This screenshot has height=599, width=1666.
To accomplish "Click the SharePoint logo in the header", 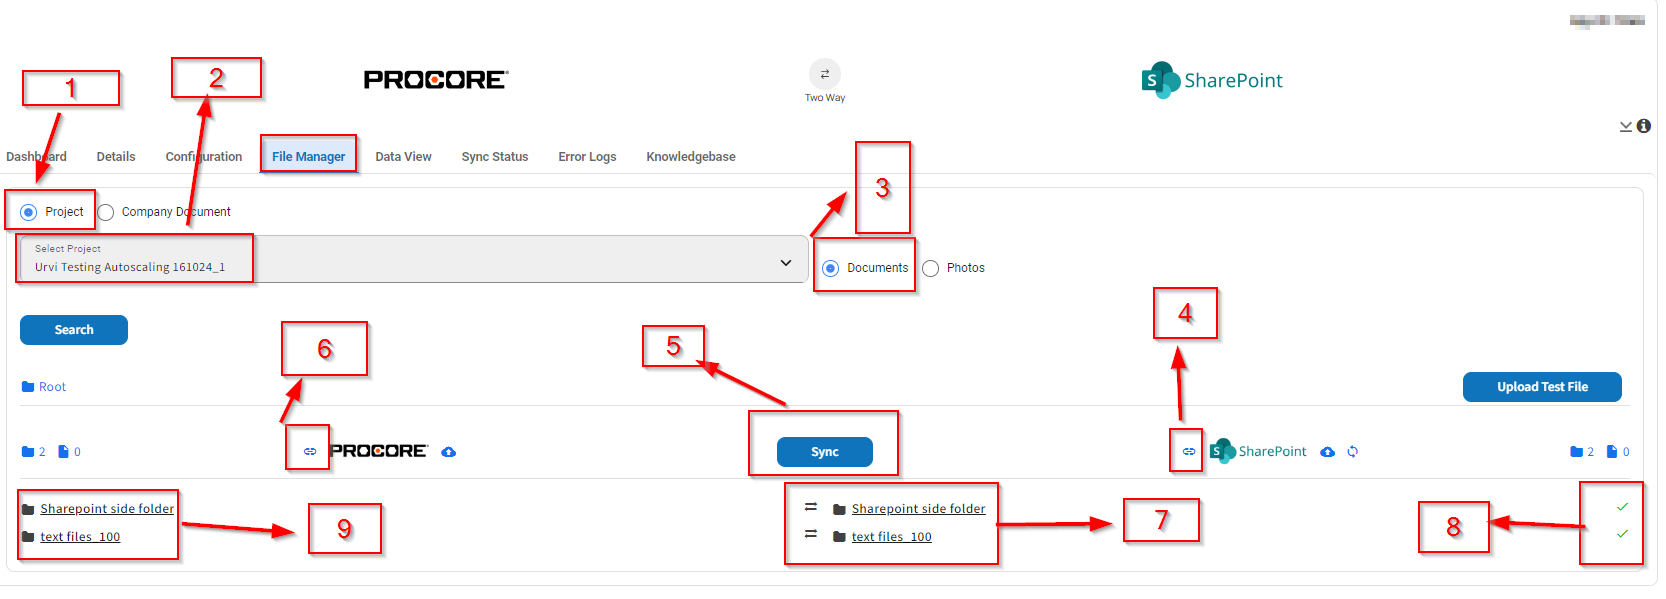I will (1212, 80).
